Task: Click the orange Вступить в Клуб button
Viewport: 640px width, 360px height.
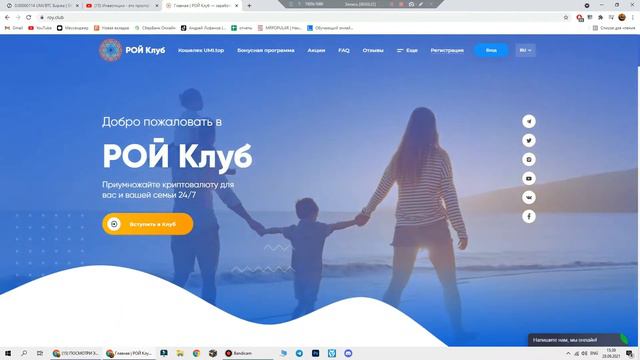Action: 148,224
